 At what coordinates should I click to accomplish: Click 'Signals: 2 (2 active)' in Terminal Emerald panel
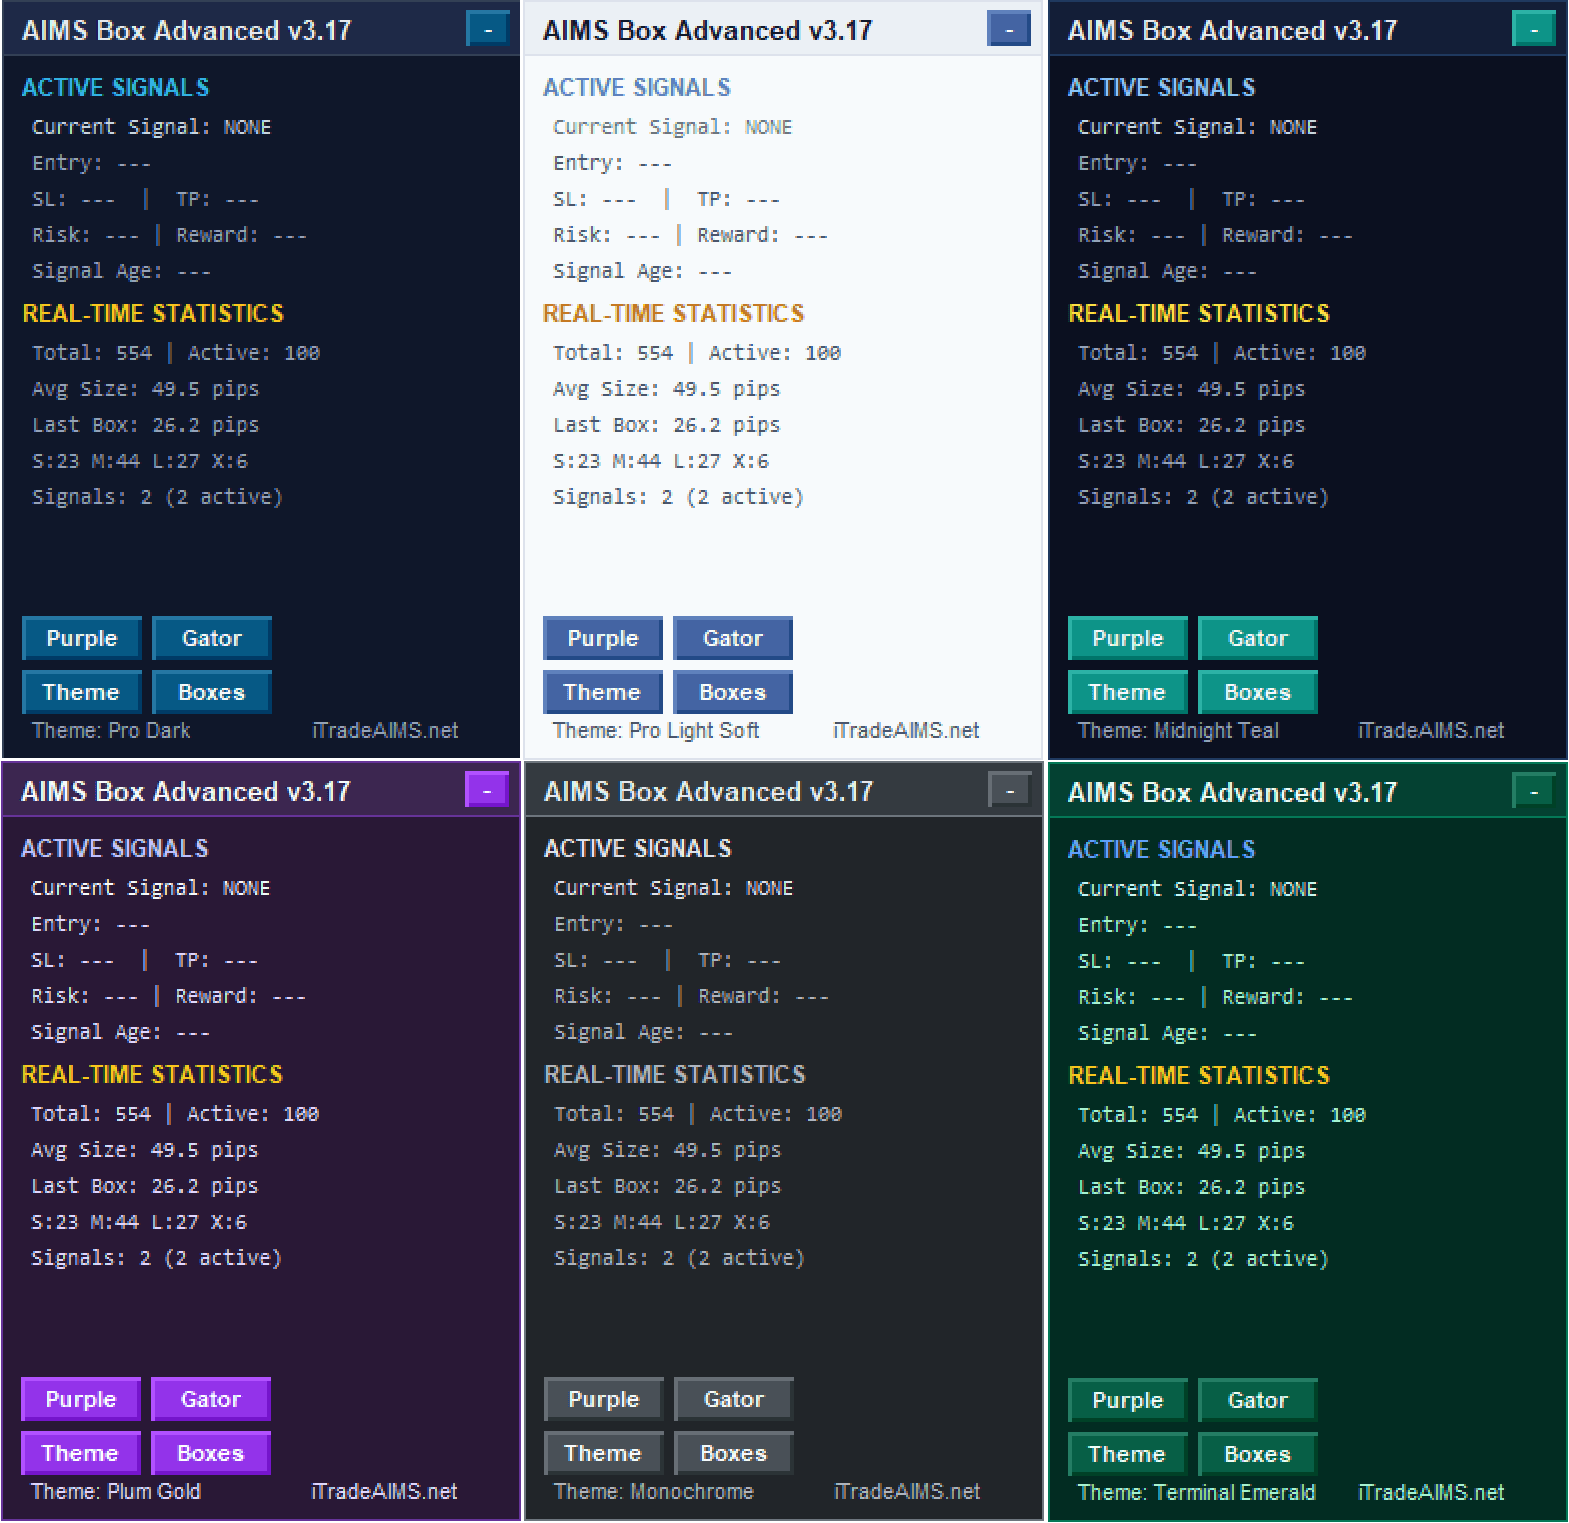coord(1203,1259)
